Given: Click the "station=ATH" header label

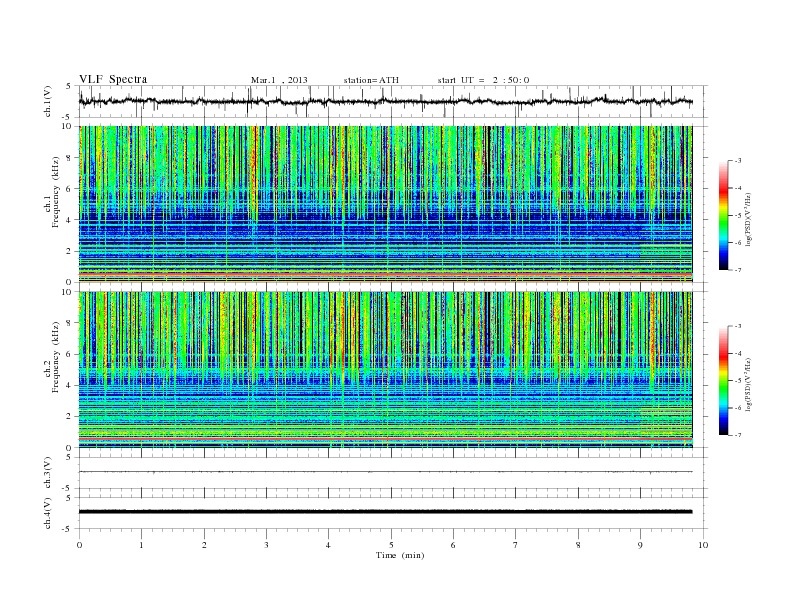Looking at the screenshot, I should tap(371, 80).
